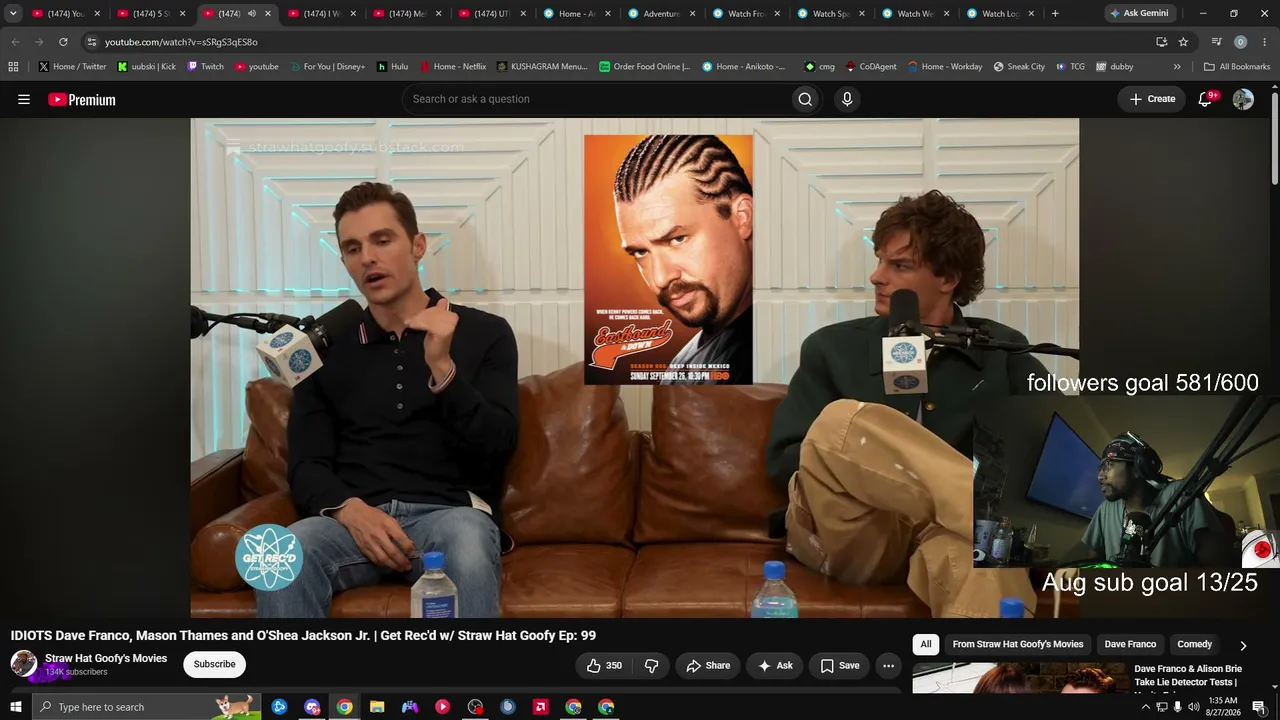Open File Explorer from the taskbar
The height and width of the screenshot is (720, 1280).
coord(377,707)
